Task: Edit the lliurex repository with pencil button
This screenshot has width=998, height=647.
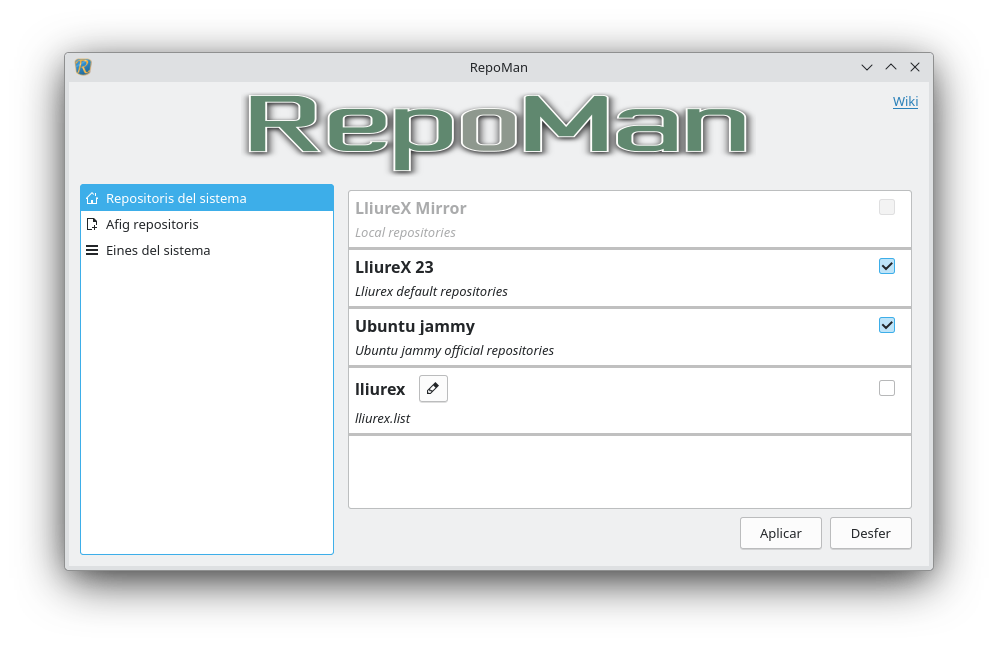Action: 433,389
